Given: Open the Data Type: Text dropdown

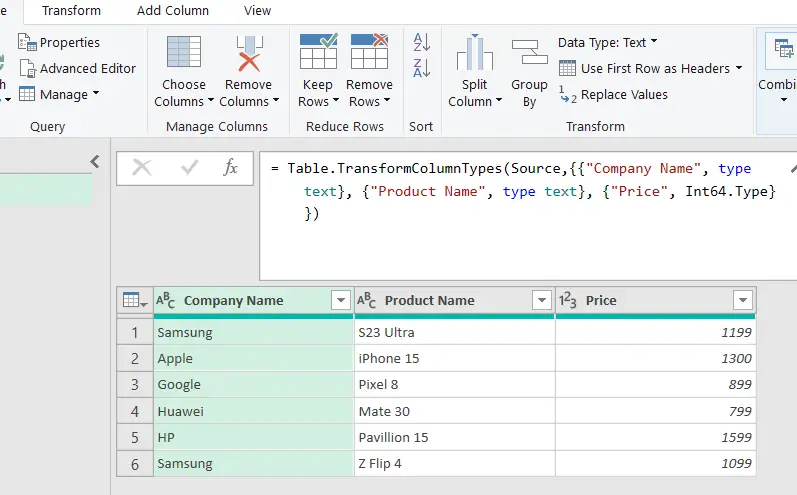Looking at the screenshot, I should click(x=607, y=42).
